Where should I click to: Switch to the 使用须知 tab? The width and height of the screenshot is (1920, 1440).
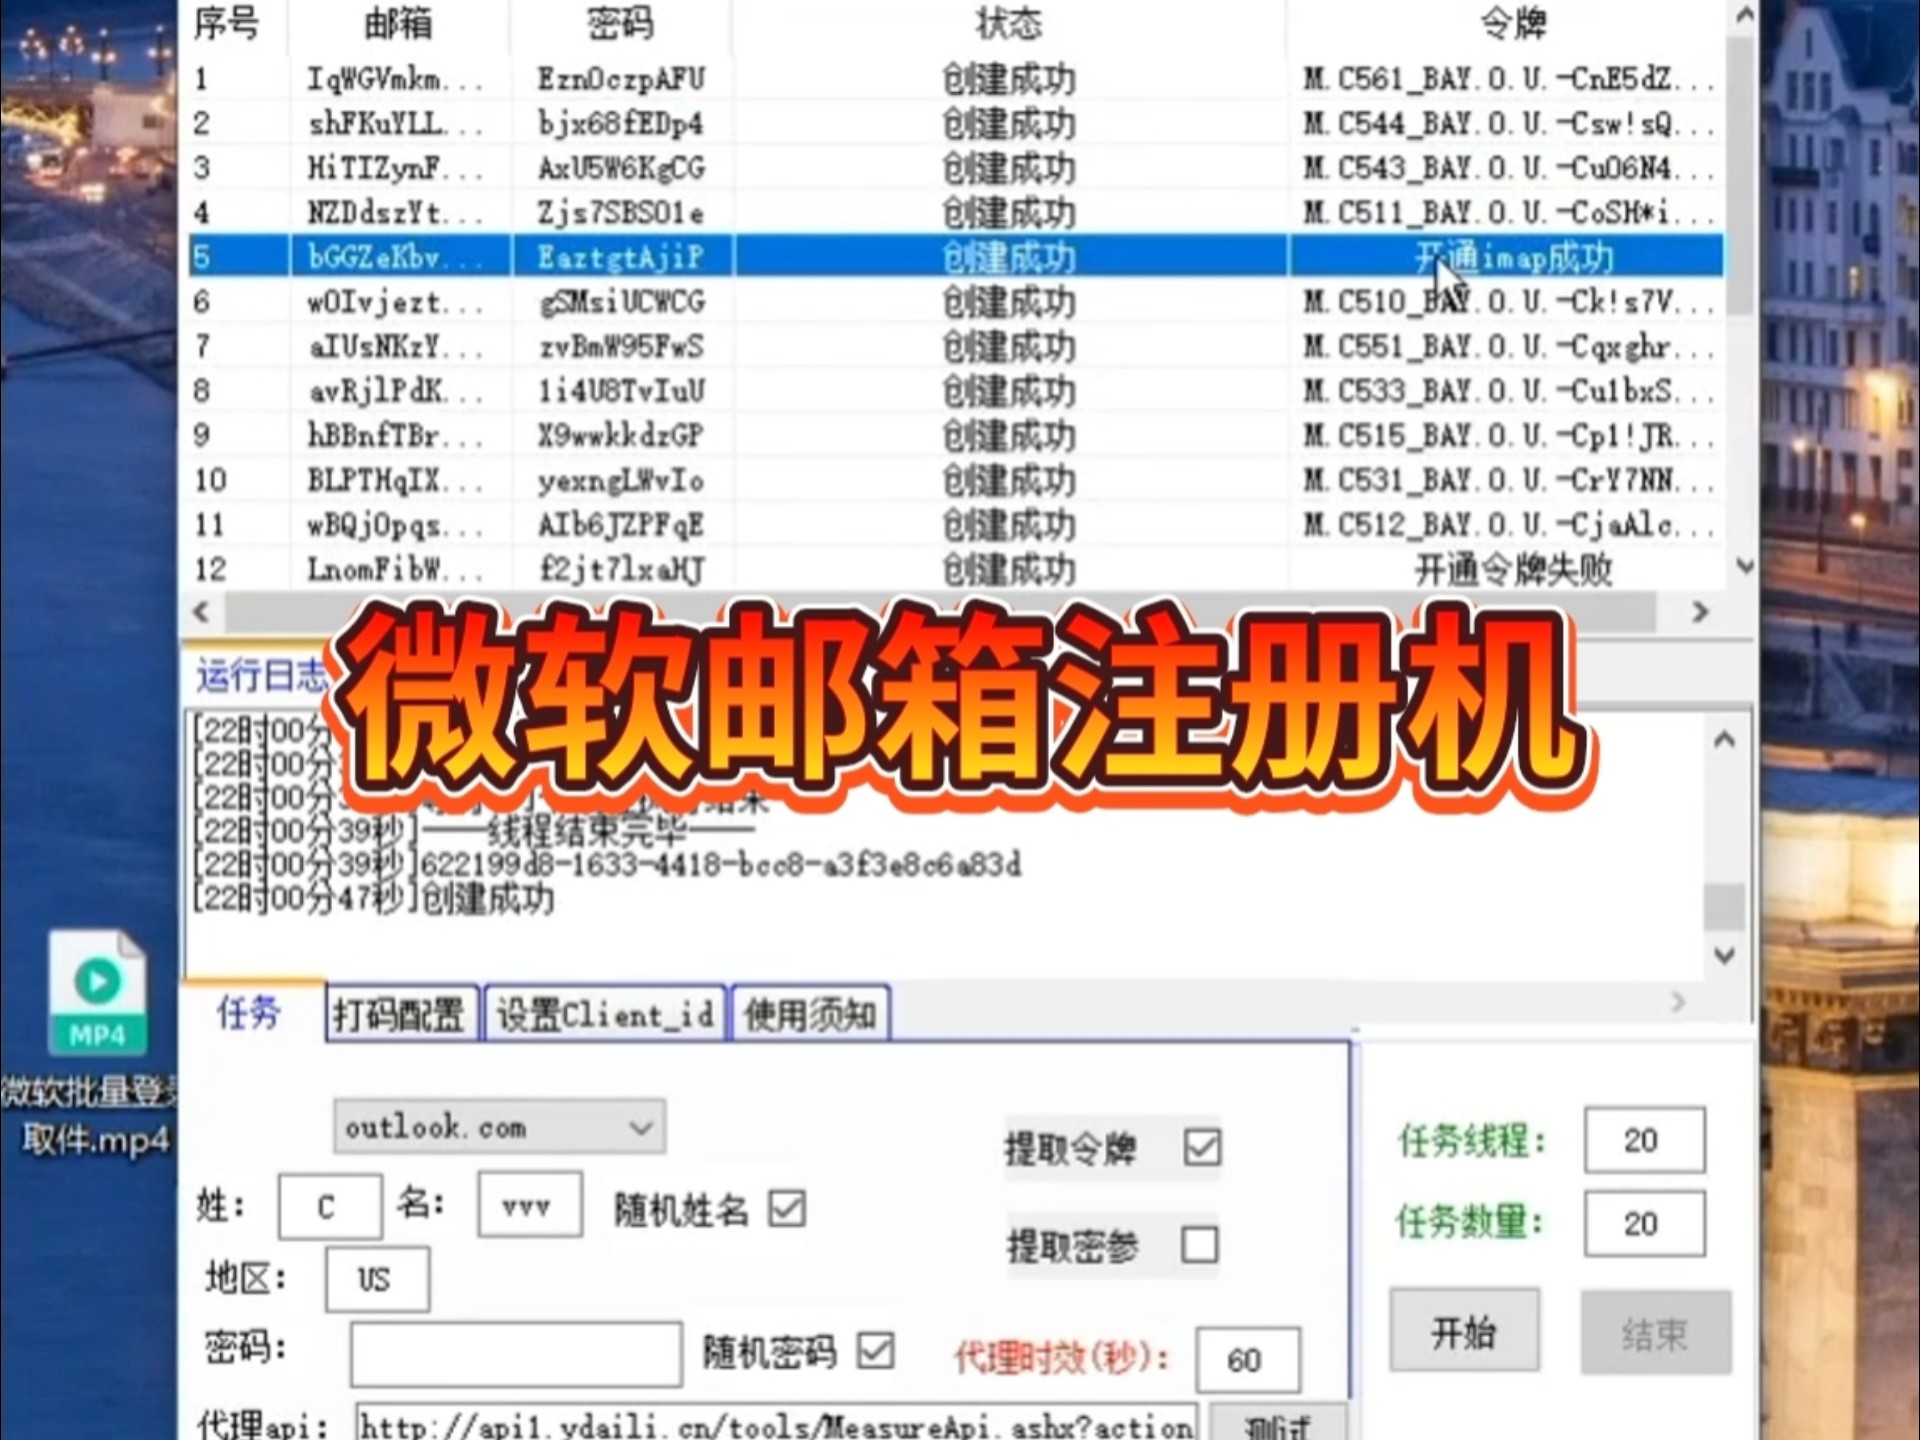click(810, 1014)
